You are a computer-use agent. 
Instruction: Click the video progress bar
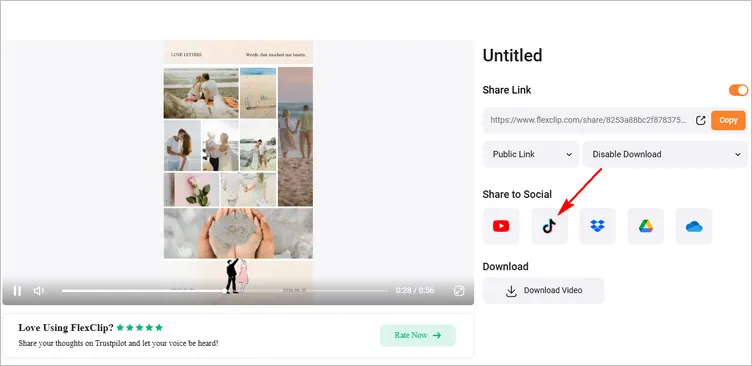click(x=224, y=291)
